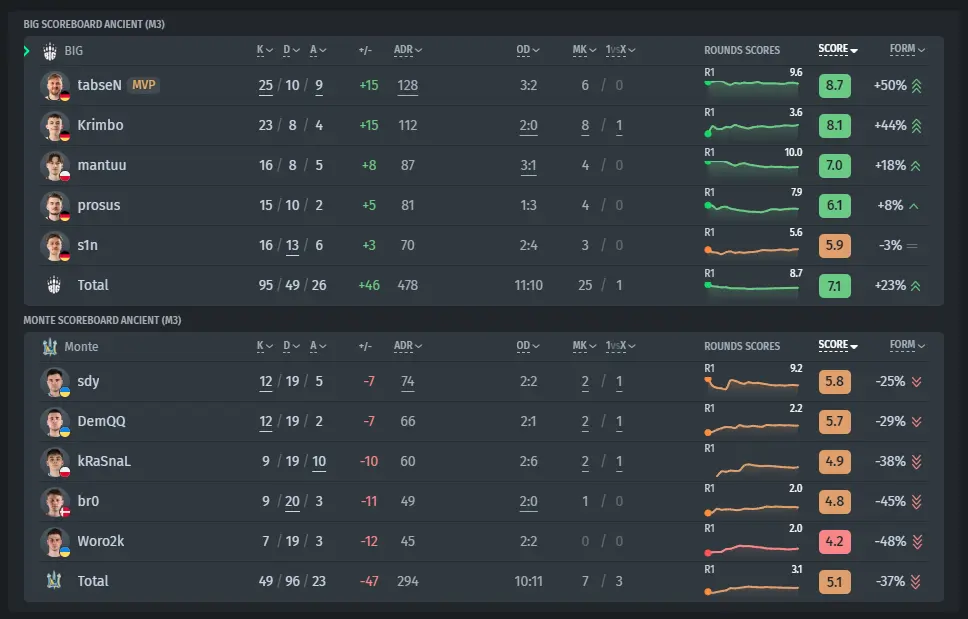This screenshot has height=619, width=968.
Task: Sort BIG table by MK
Action: point(584,50)
